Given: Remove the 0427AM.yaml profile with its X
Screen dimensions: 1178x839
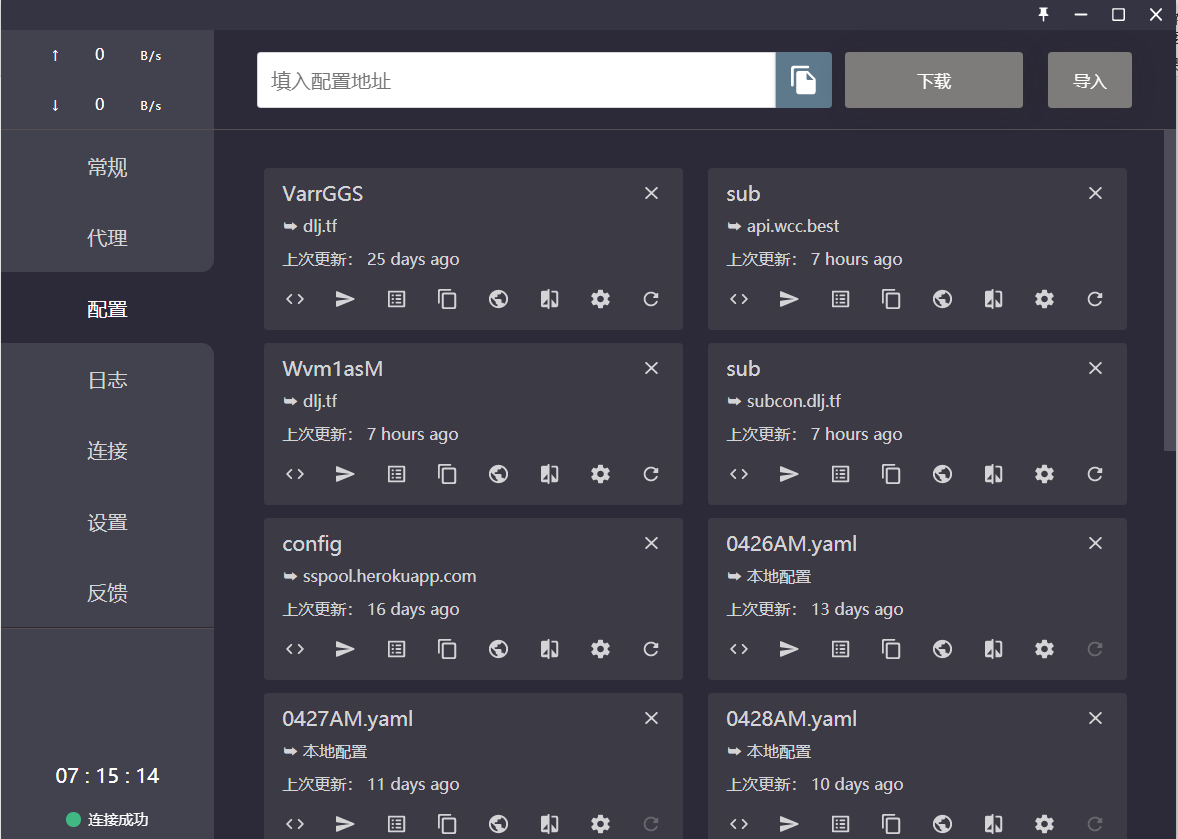Looking at the screenshot, I should (x=651, y=718).
